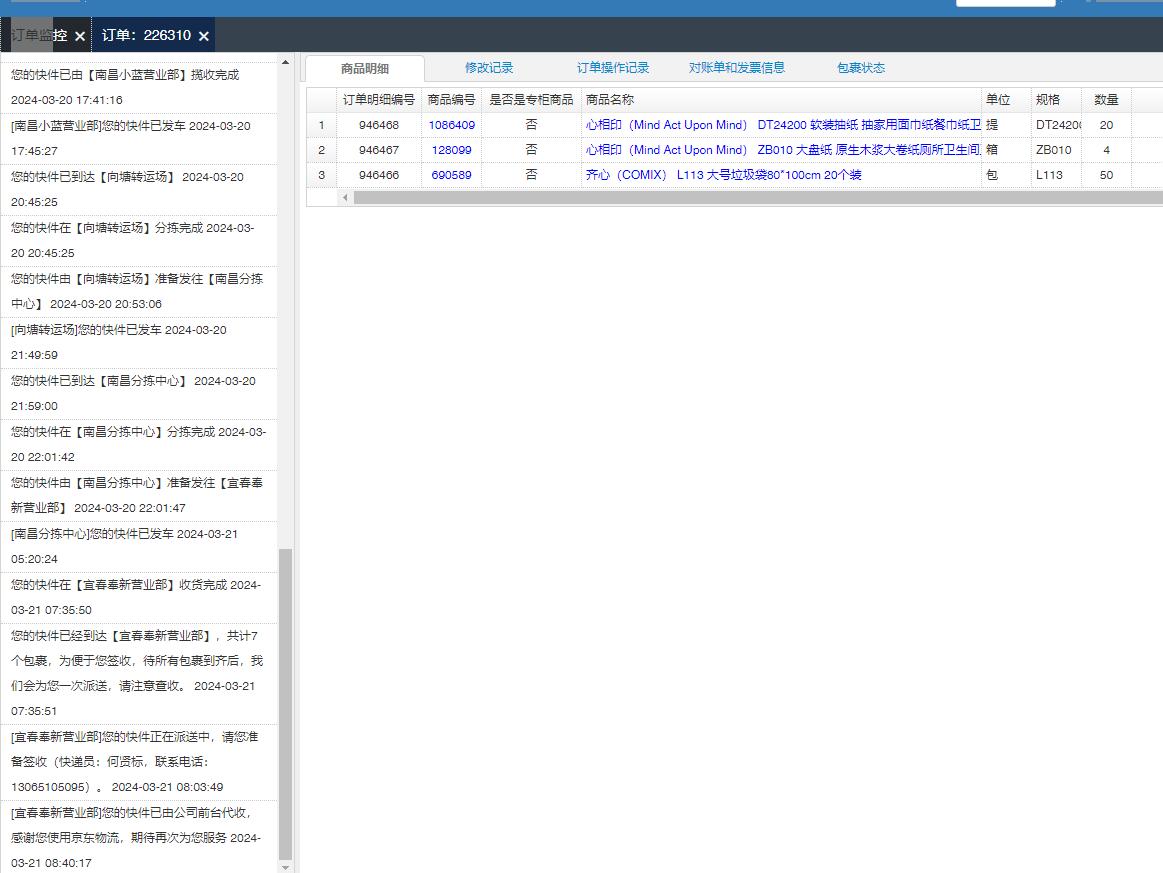Click row number 1 in the product table
1163x873 pixels.
pos(321,125)
